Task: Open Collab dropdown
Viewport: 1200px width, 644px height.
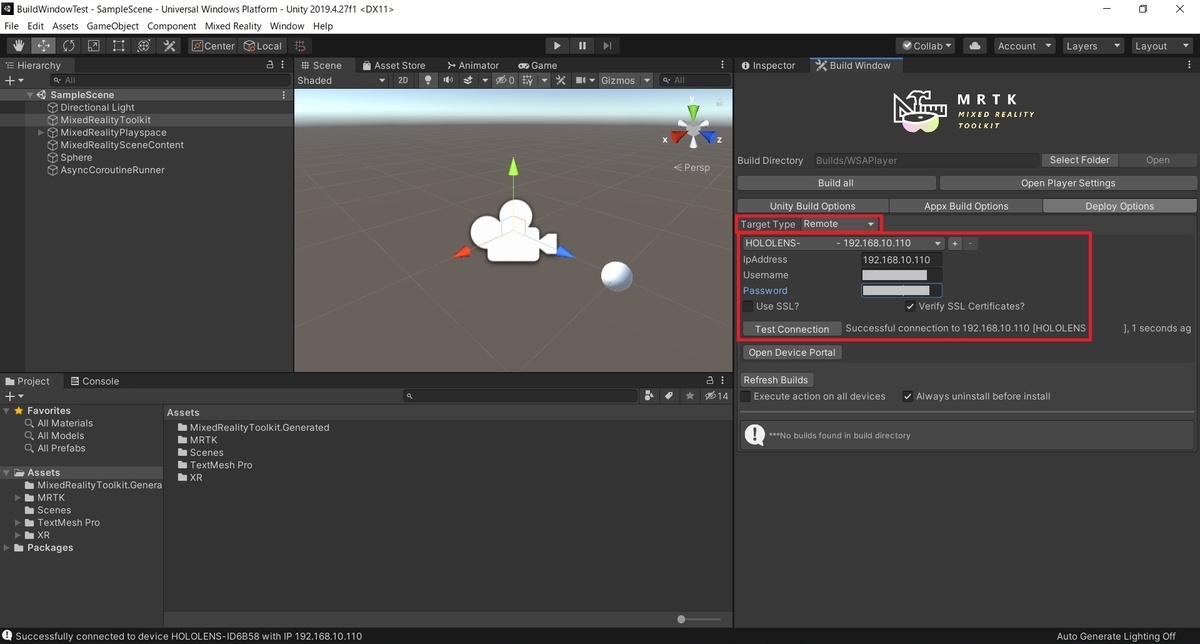Action: 926,46
